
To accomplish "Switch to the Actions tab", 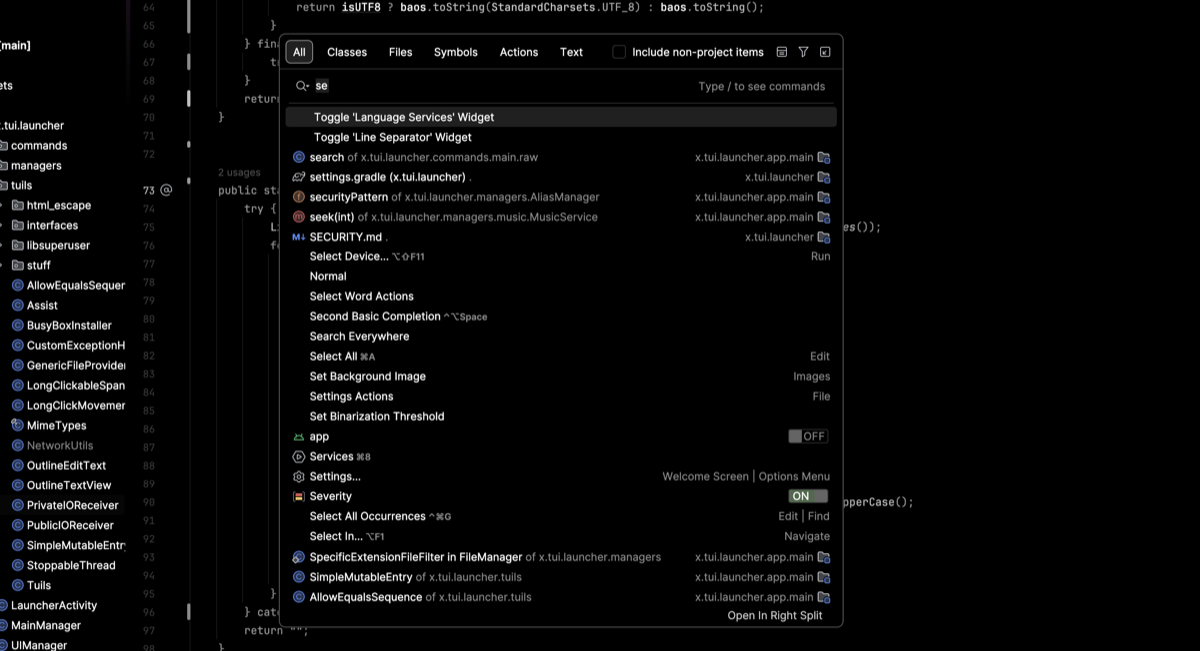I will pyautogui.click(x=519, y=52).
